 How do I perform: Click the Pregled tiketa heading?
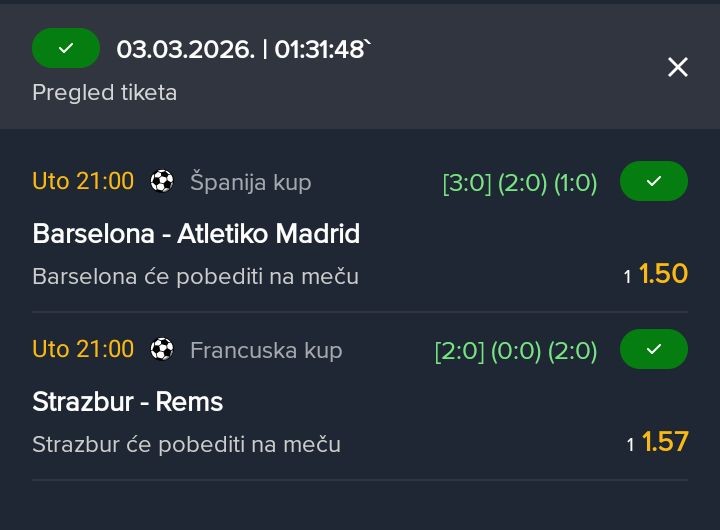[x=104, y=93]
